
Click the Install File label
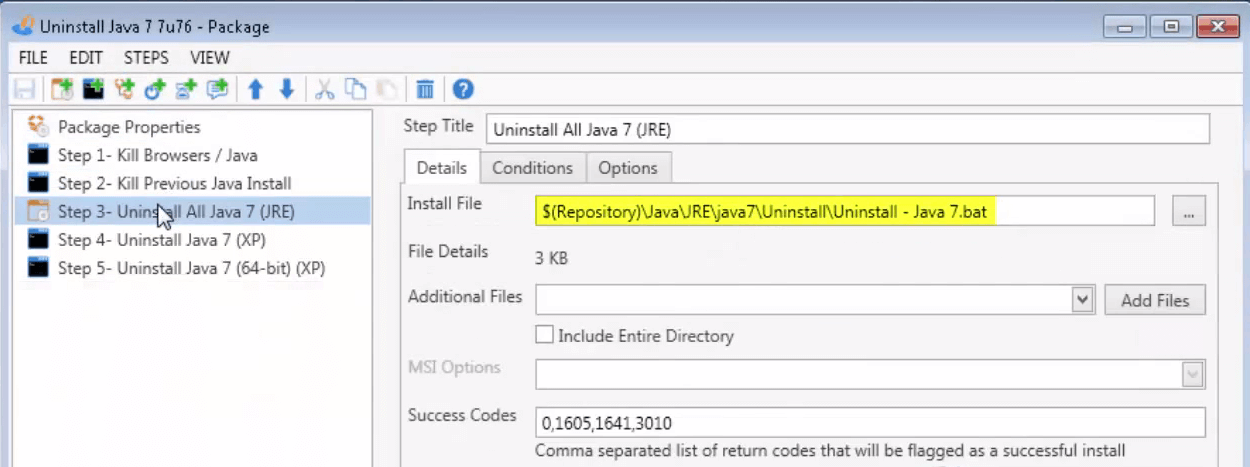(444, 203)
